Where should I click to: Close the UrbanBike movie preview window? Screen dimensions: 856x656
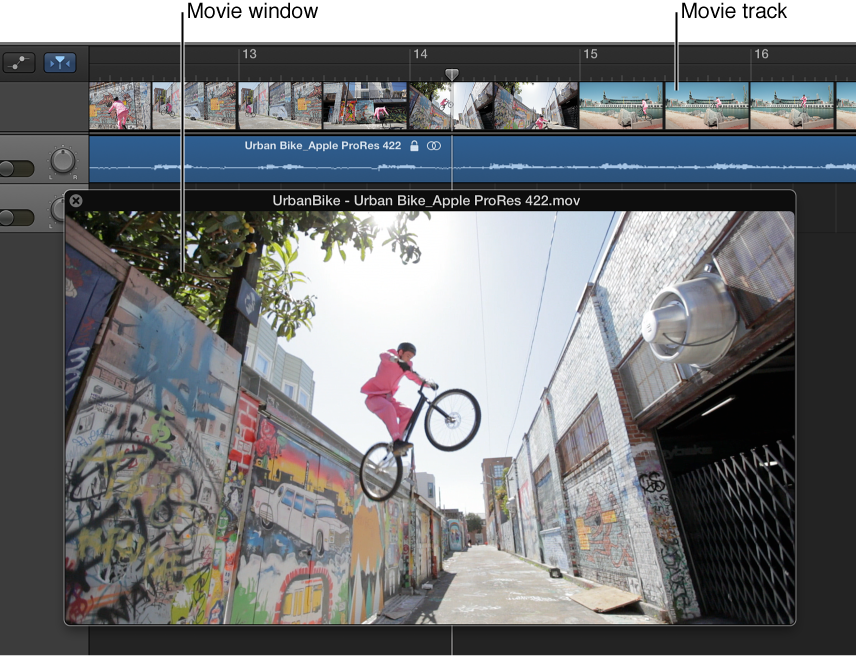point(76,200)
